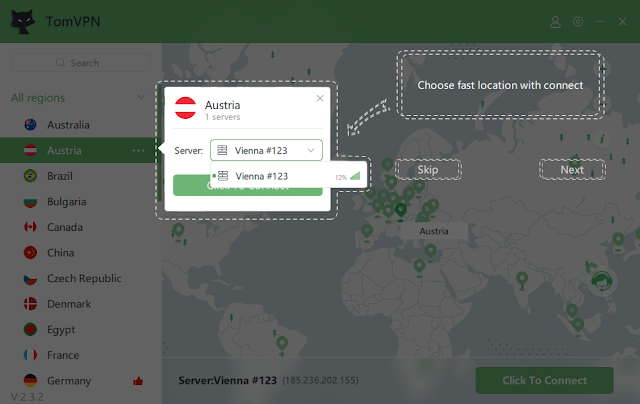640x404 pixels.
Task: Go to Next tutorial step
Action: 572,170
